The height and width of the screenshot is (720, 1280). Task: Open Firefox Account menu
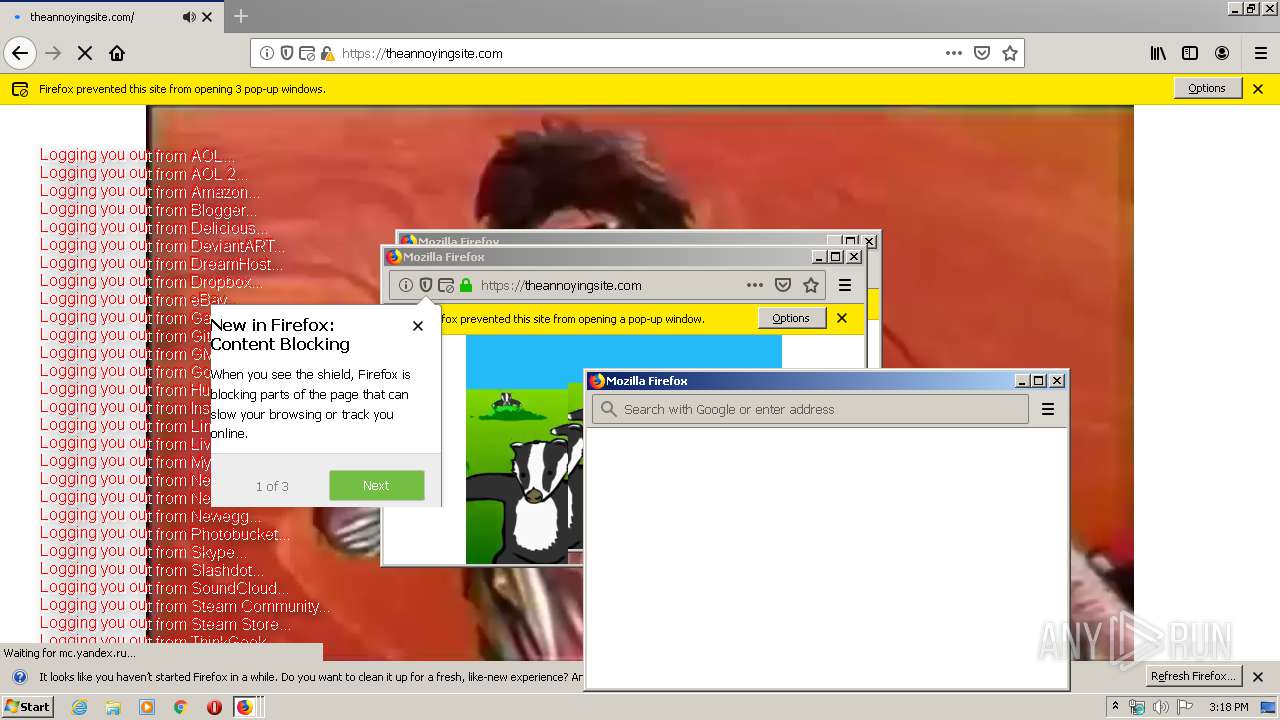pos(1222,53)
